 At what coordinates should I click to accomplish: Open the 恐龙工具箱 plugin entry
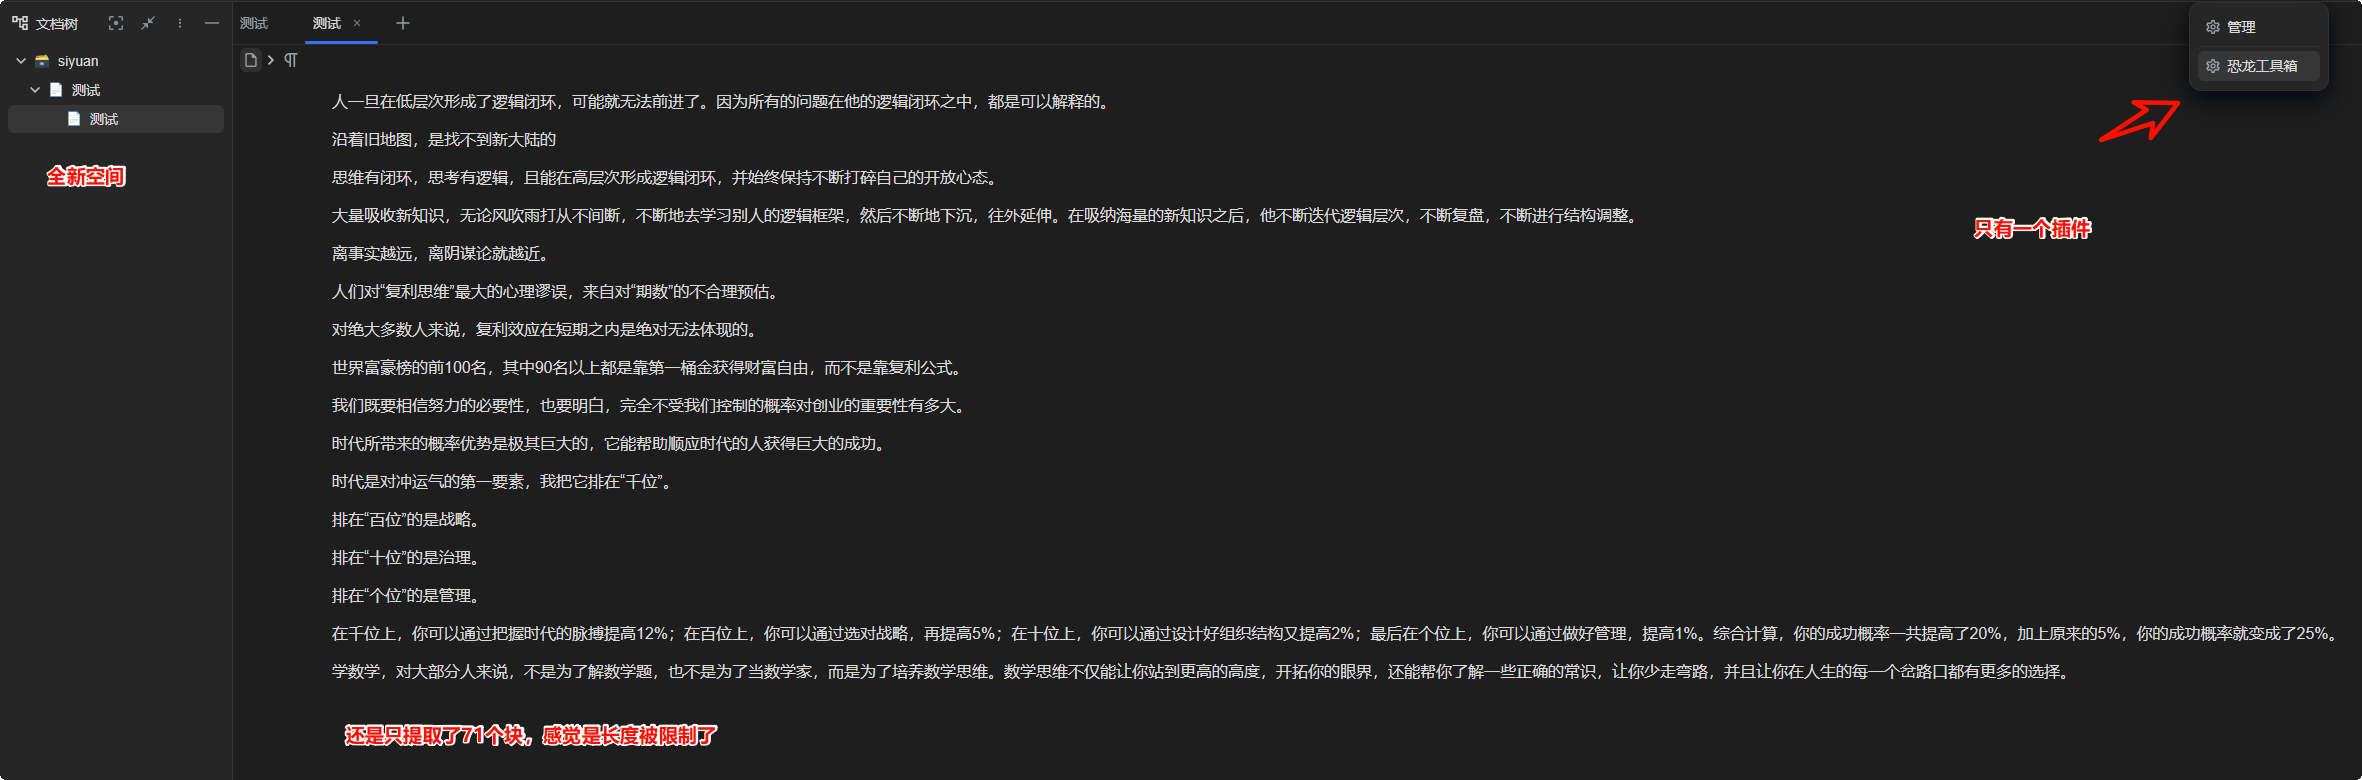click(2259, 66)
